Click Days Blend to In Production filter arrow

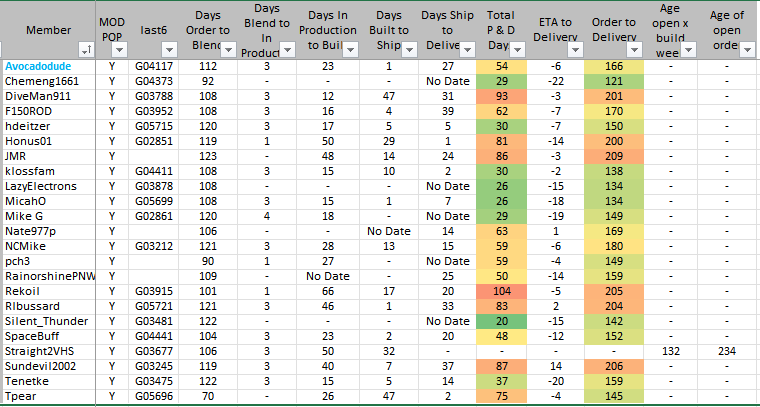coord(287,49)
